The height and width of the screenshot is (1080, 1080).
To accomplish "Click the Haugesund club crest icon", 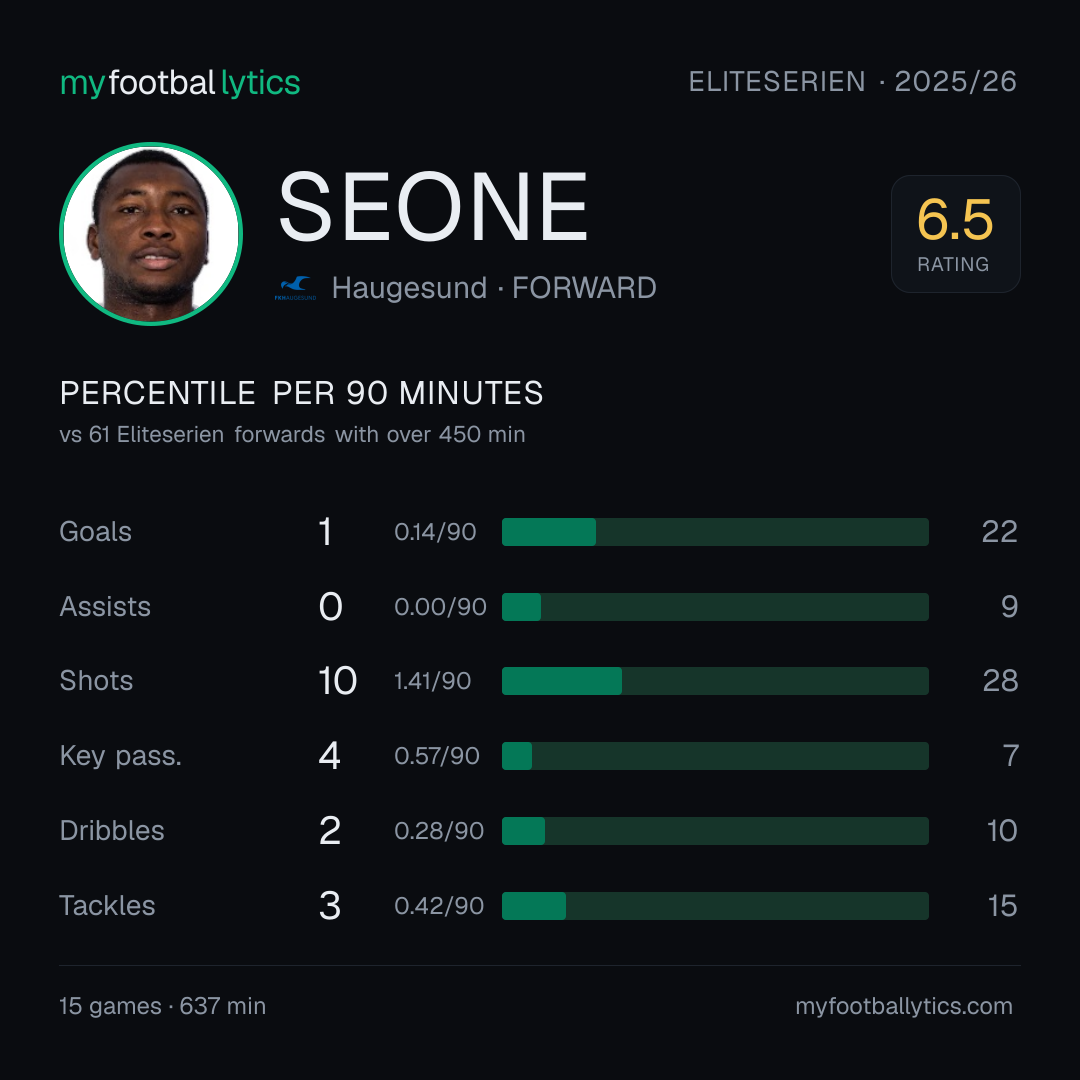I will pos(295,287).
